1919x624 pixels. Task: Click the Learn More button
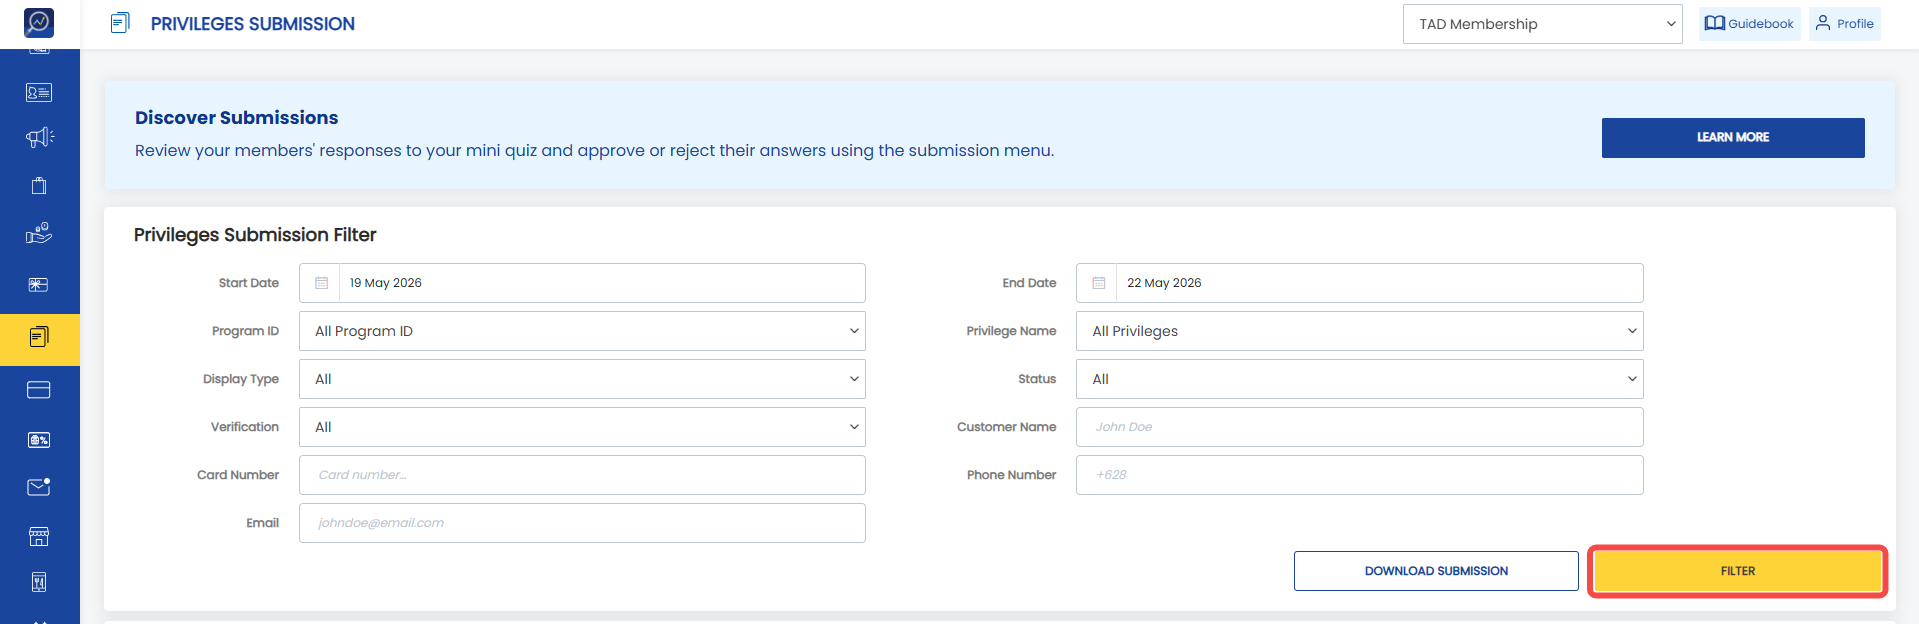click(1732, 138)
